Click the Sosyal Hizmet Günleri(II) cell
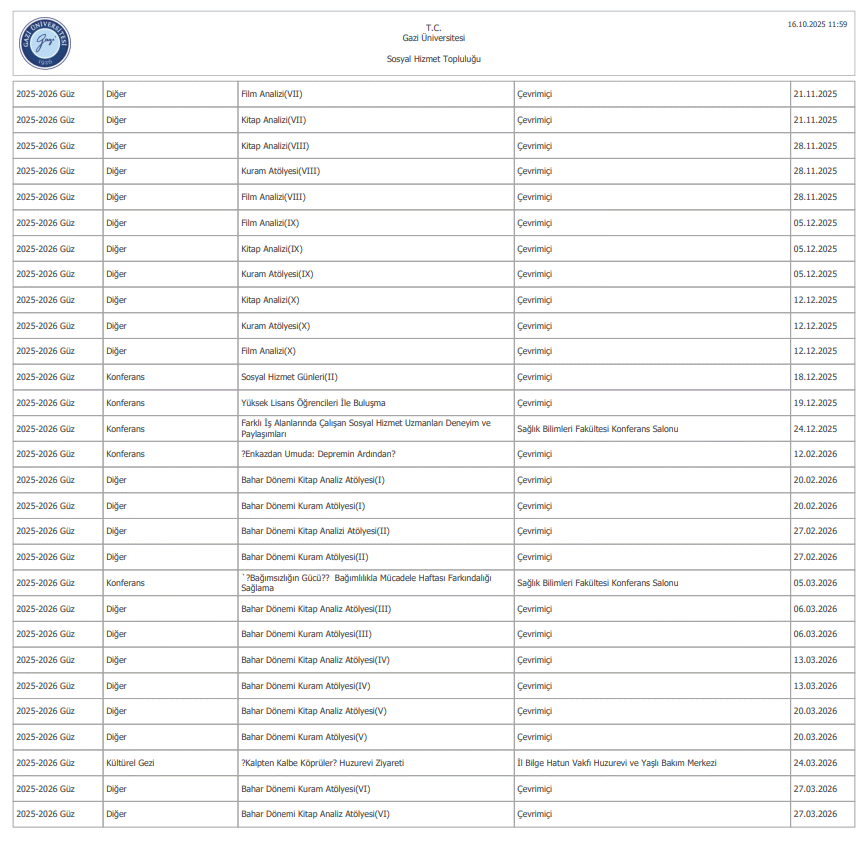Image resolution: width=867 pixels, height=842 pixels. (x=289, y=377)
